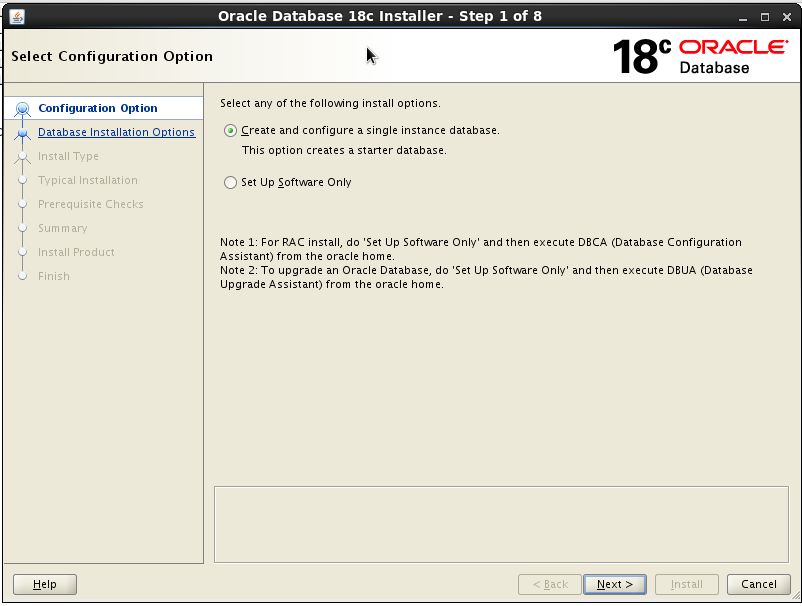Click the Database Installation Options step marker icon
This screenshot has height=606, width=802.
(22, 133)
